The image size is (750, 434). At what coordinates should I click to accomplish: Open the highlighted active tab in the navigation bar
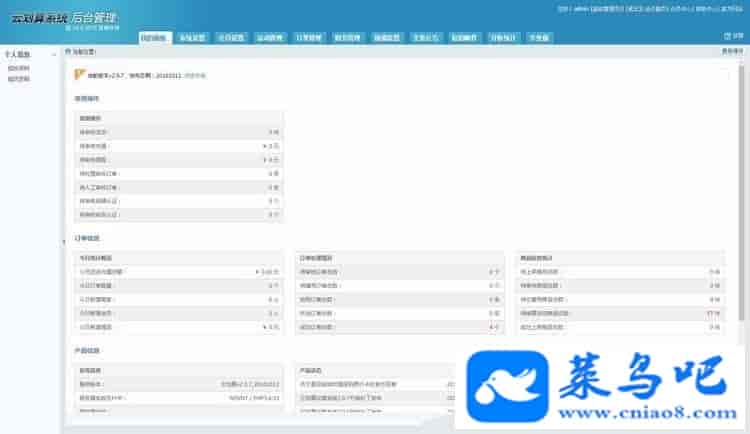(x=155, y=37)
